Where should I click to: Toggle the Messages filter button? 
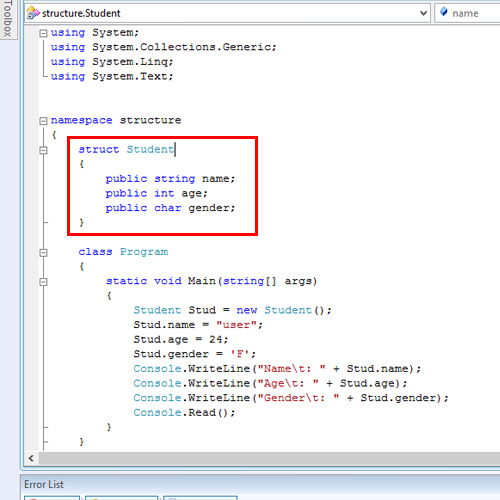[200, 498]
